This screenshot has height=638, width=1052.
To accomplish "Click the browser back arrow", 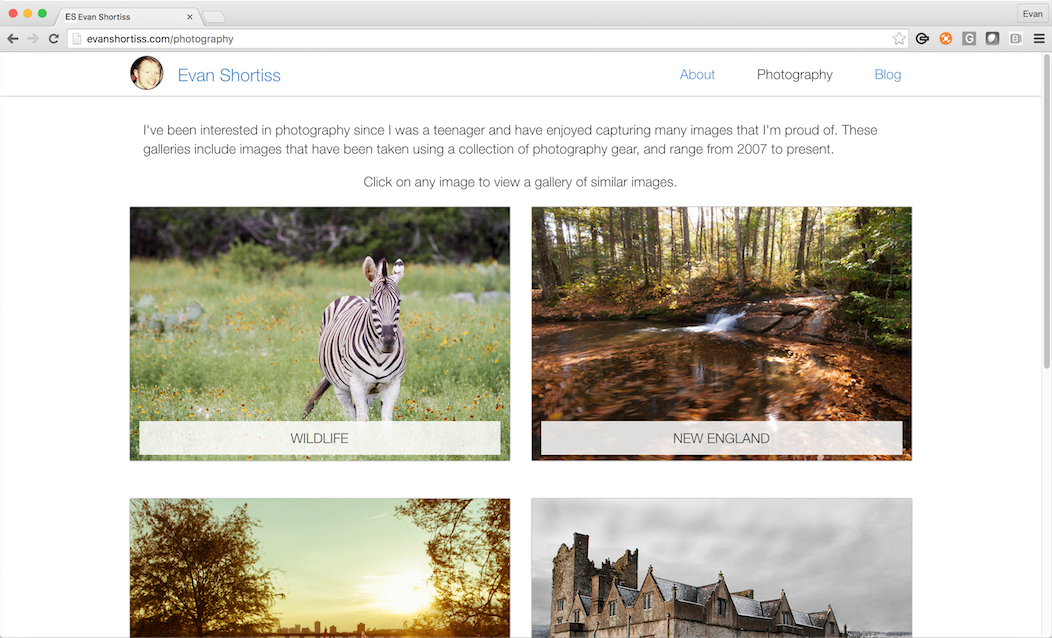I will [13, 39].
